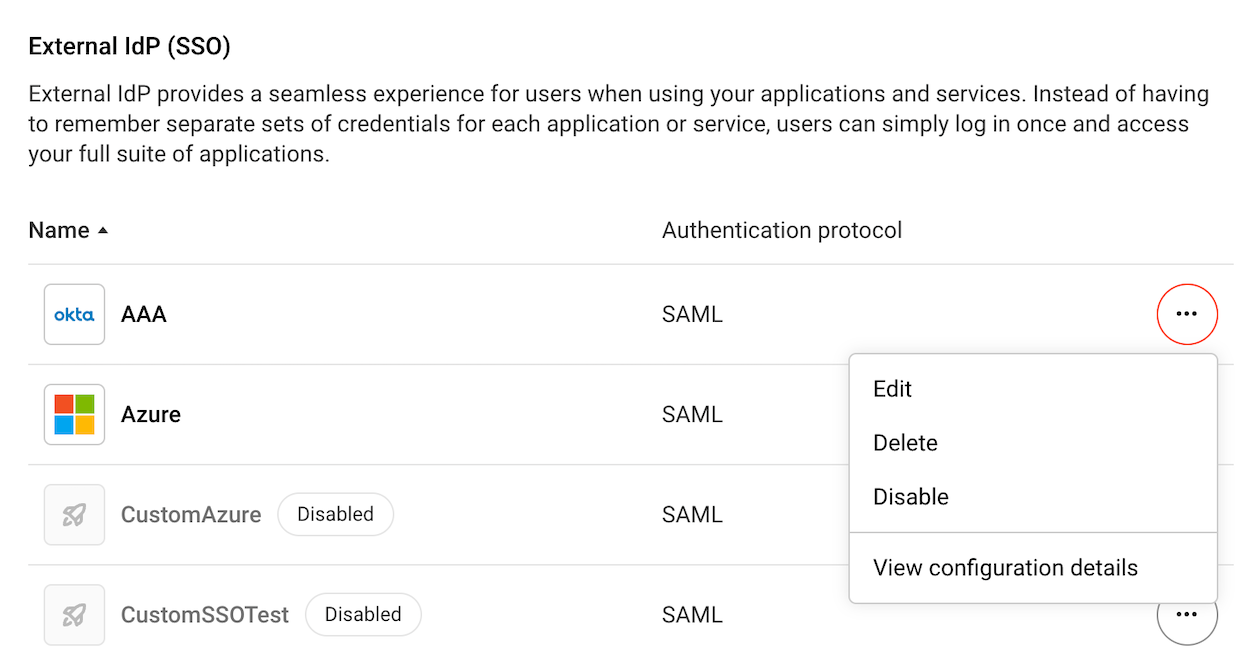The height and width of the screenshot is (652, 1246).
Task: Select Edit from the actions menu
Action: tap(893, 389)
